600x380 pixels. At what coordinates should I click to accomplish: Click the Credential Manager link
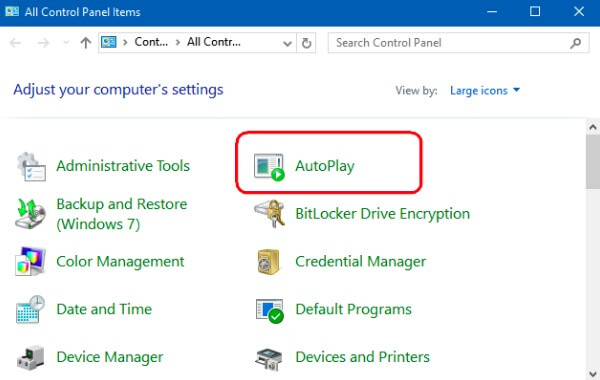click(x=360, y=262)
